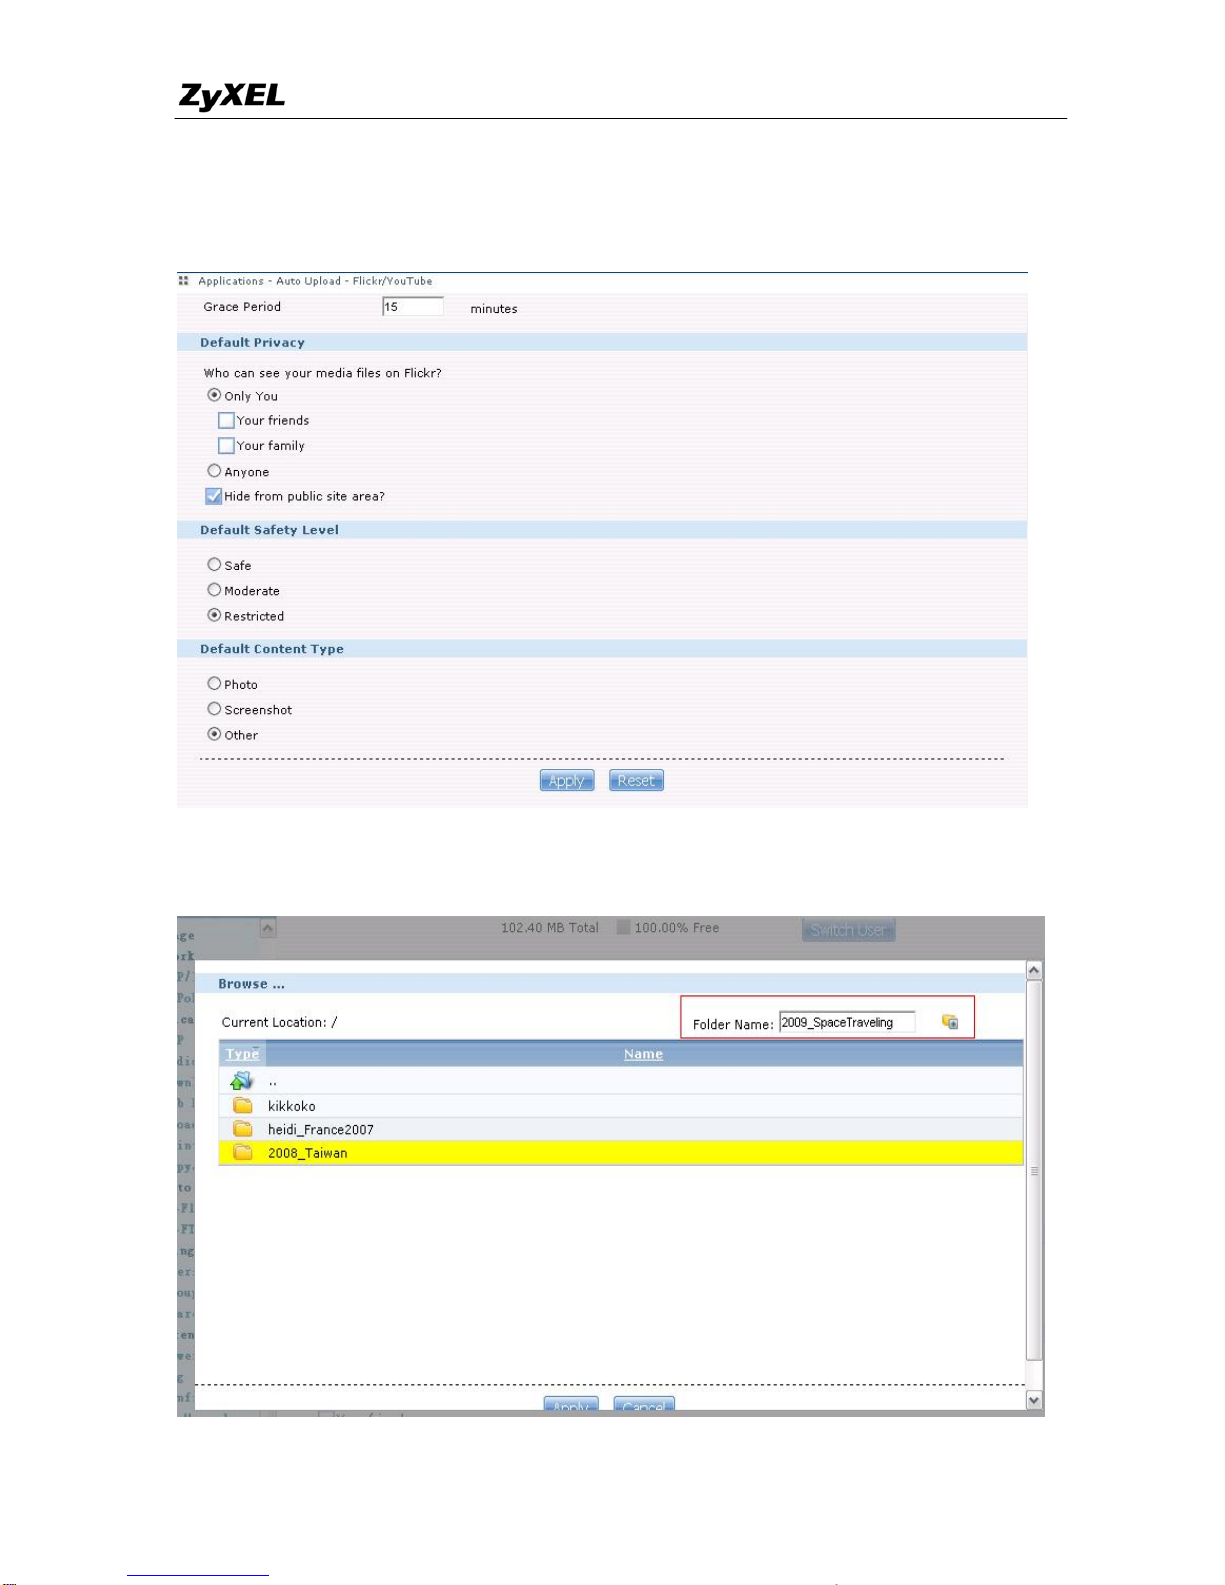Image resolution: width=1225 pixels, height=1585 pixels.
Task: Sort the list by Type column
Action: (x=242, y=1054)
